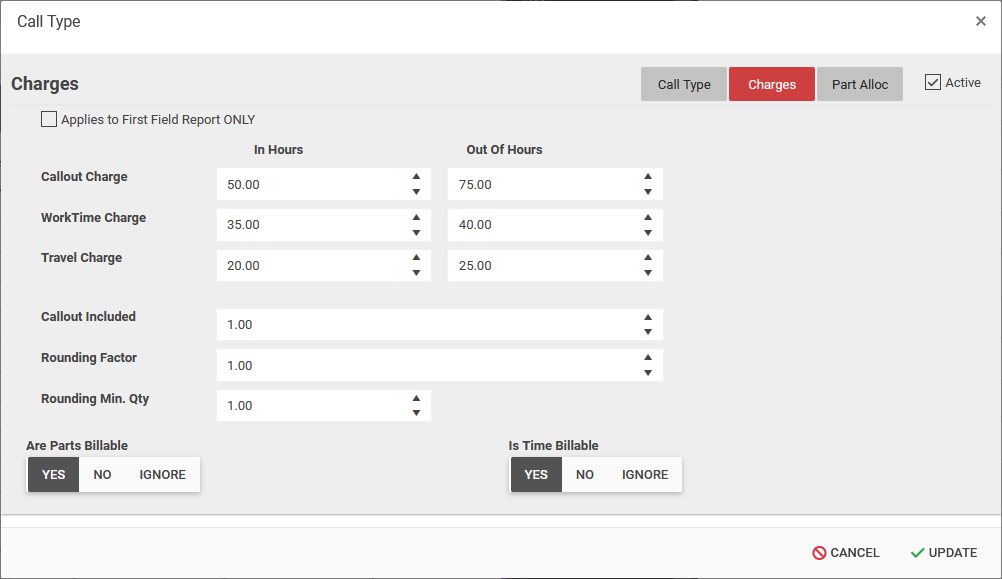
Task: Lower the Out Of Hours Travel Charge
Action: [x=648, y=273]
